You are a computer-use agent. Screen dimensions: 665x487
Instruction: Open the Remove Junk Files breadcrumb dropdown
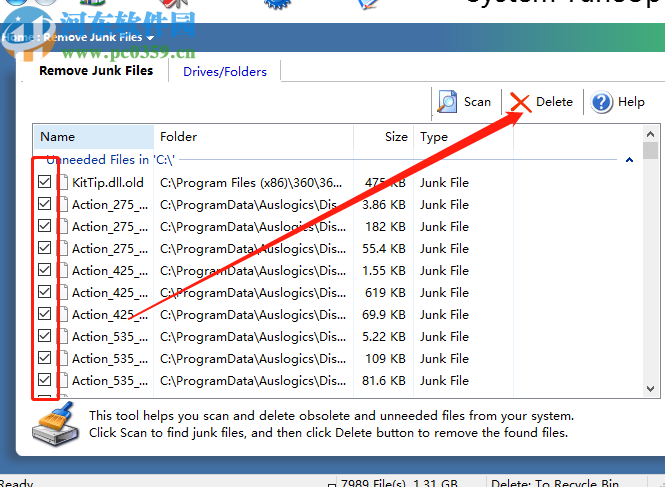coord(150,38)
